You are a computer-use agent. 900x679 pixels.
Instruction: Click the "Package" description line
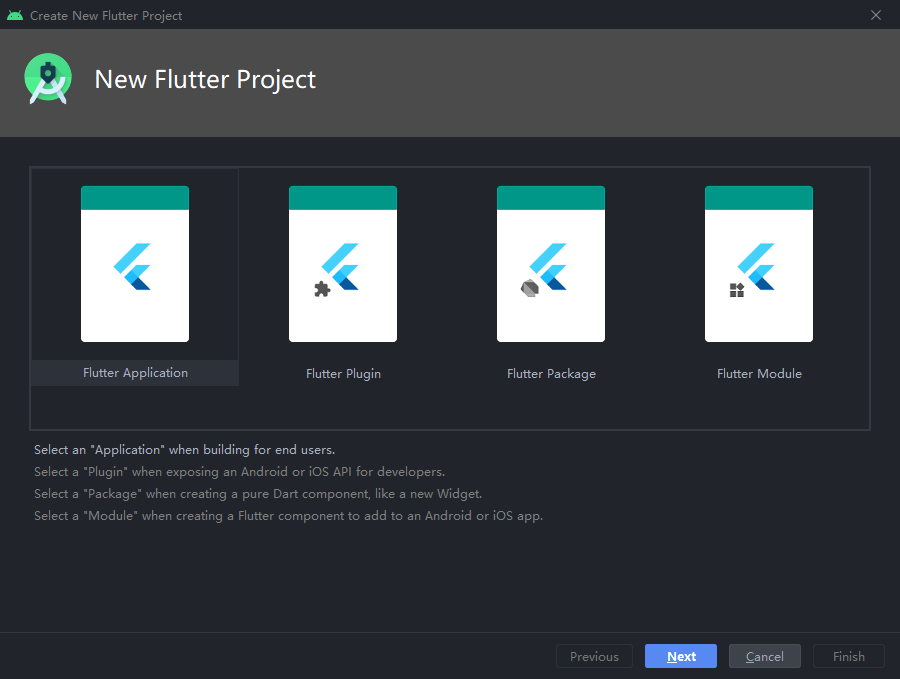(x=258, y=494)
